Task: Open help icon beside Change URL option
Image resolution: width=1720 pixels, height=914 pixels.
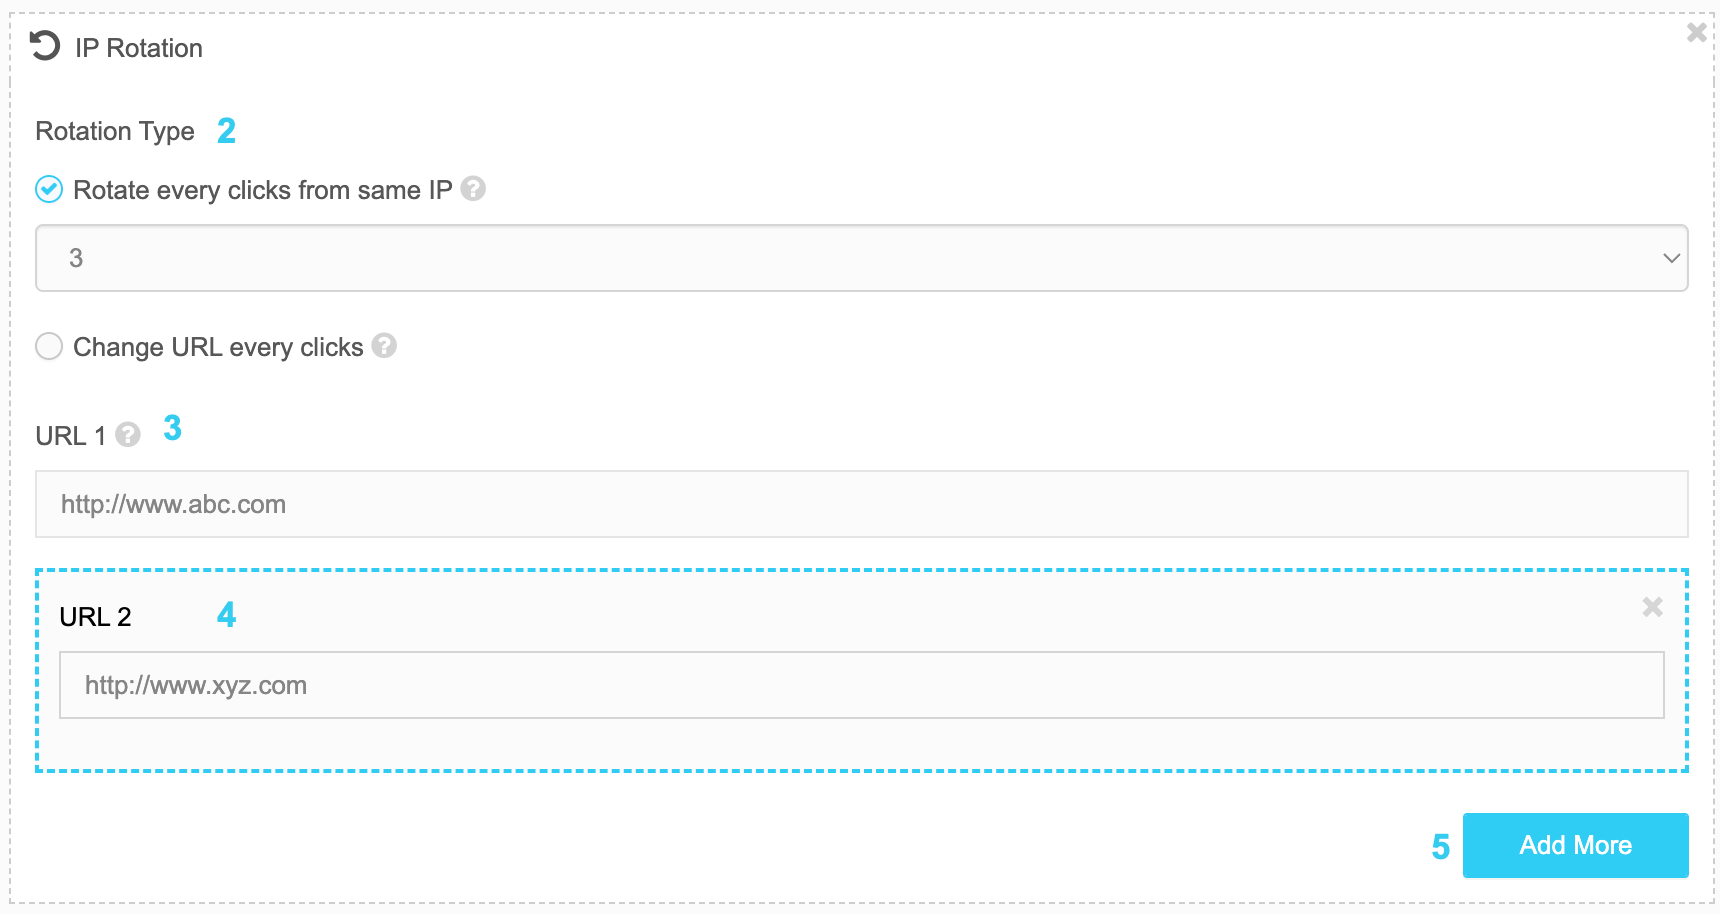Action: [384, 345]
